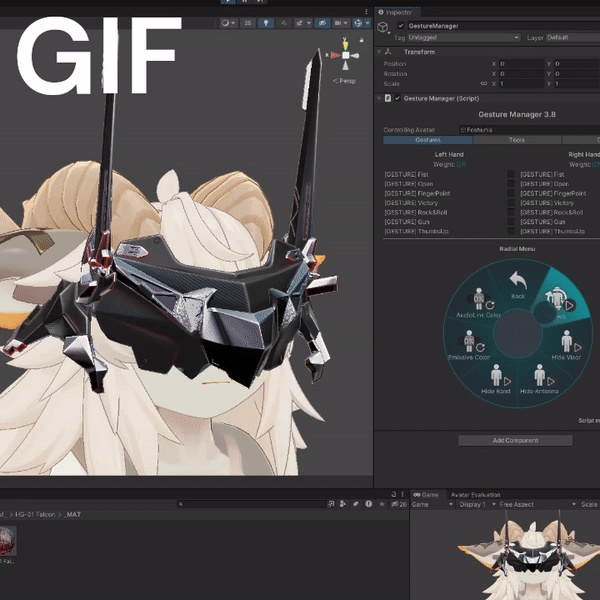Viewport: 600px width, 600px height.
Task: Toggle scene effects (skybox/fog) icon
Action: (x=299, y=23)
